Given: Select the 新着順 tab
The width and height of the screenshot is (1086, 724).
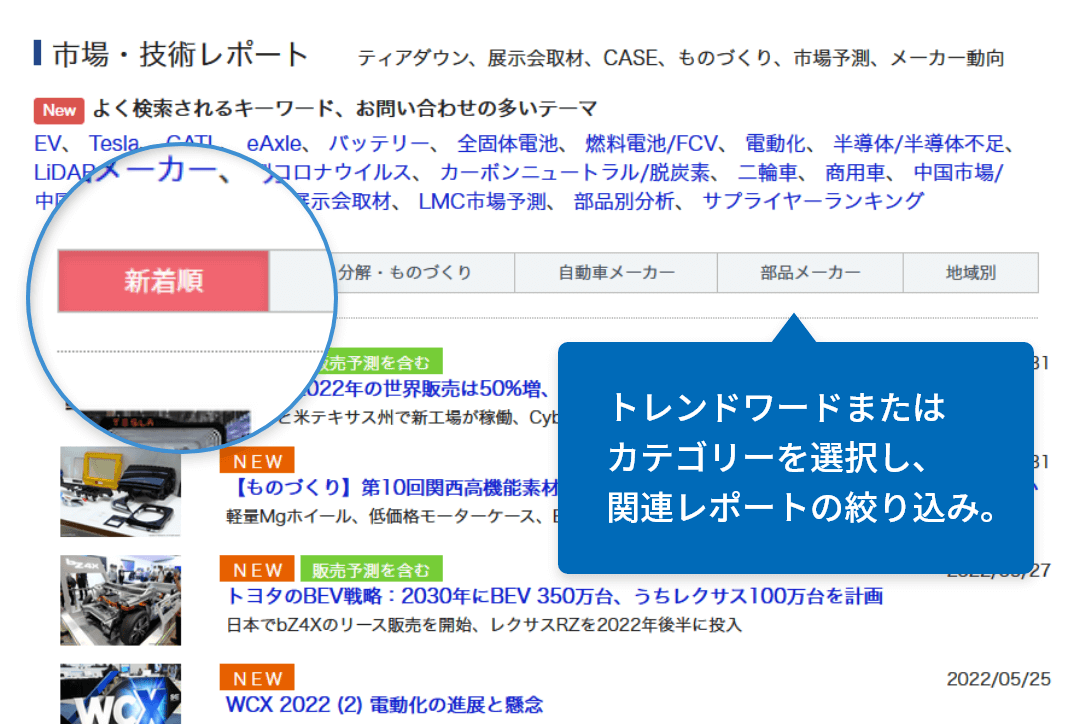Looking at the screenshot, I should pos(163,281).
